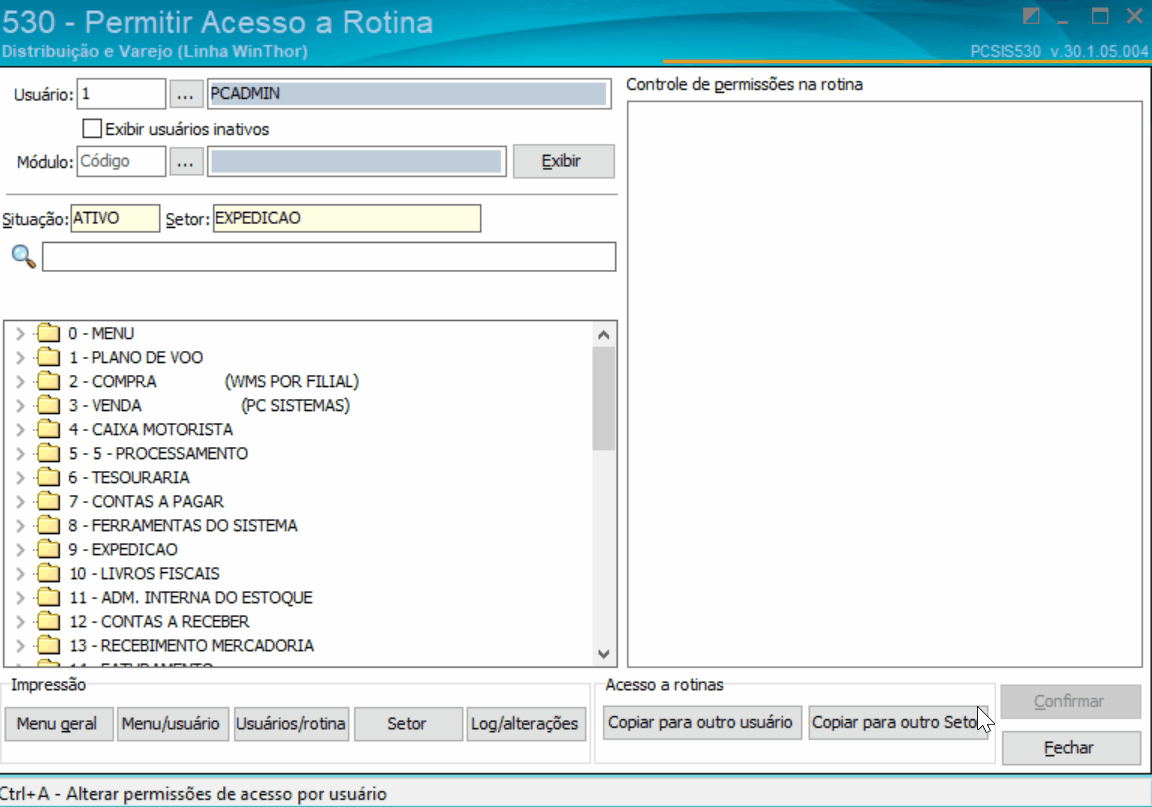Click the Situação ATIVO field
1152x807 pixels.
[x=115, y=218]
